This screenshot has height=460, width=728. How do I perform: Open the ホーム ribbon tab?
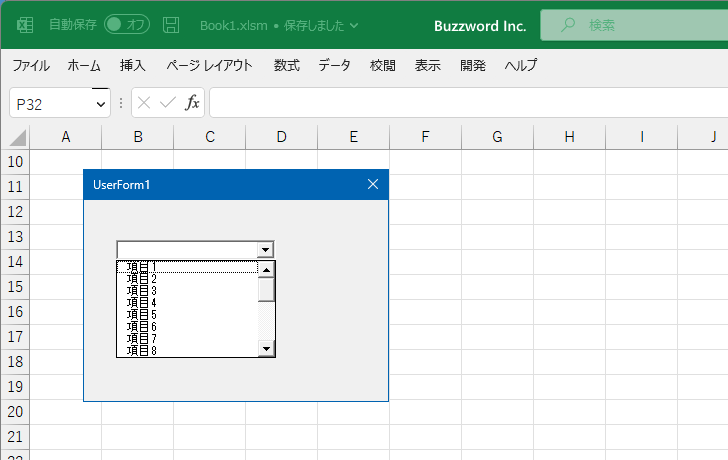84,65
